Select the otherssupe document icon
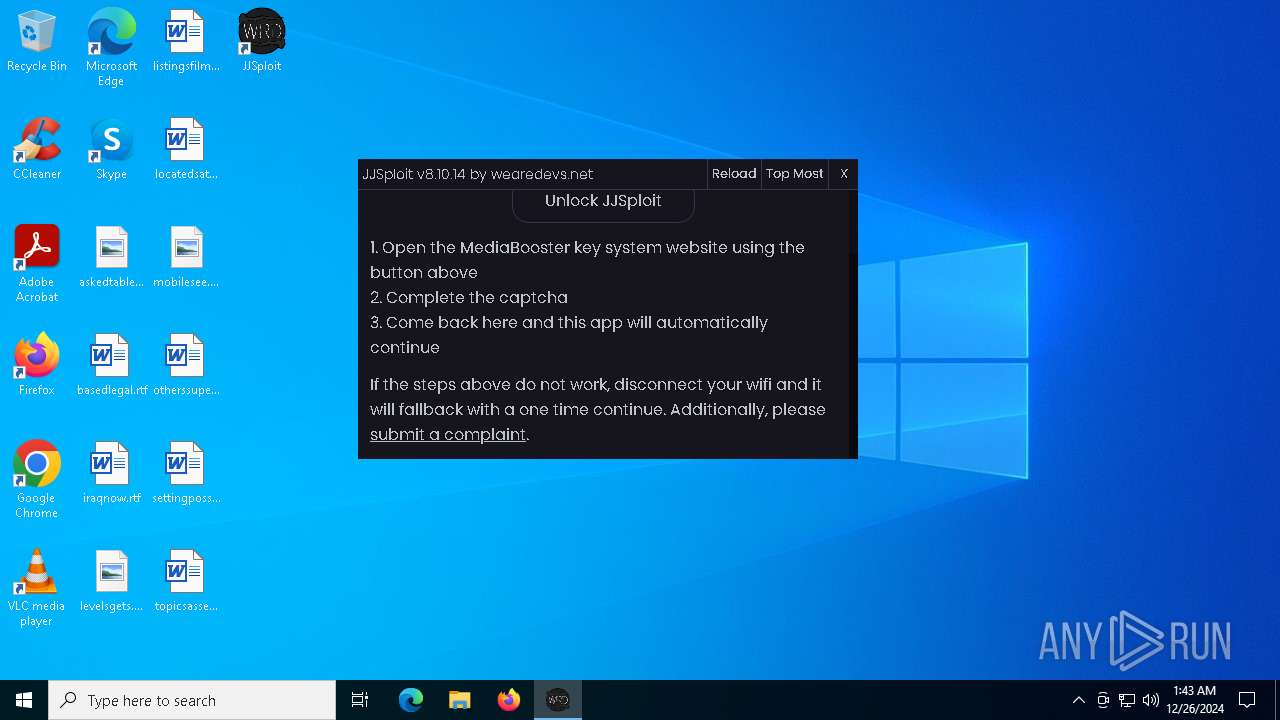The width and height of the screenshot is (1280, 720). coord(186,366)
